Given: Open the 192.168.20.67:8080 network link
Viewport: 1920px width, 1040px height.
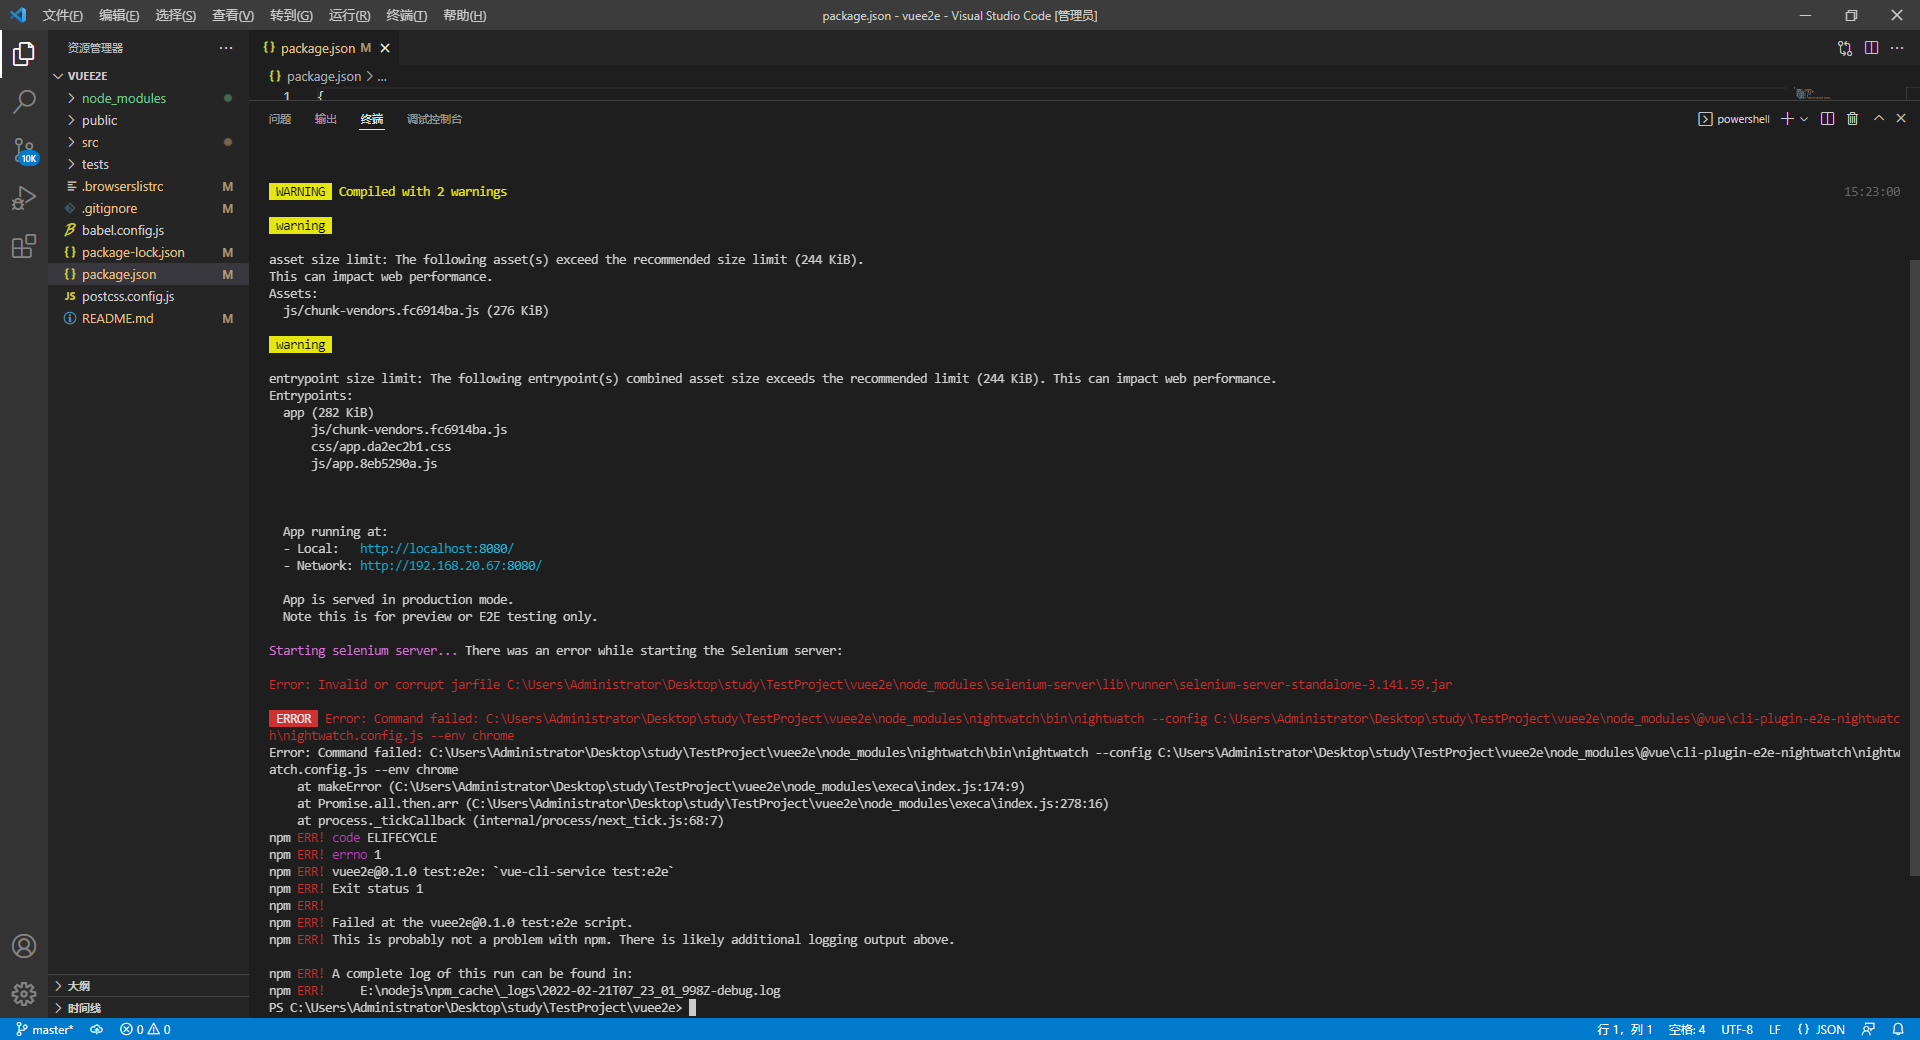Looking at the screenshot, I should point(451,566).
